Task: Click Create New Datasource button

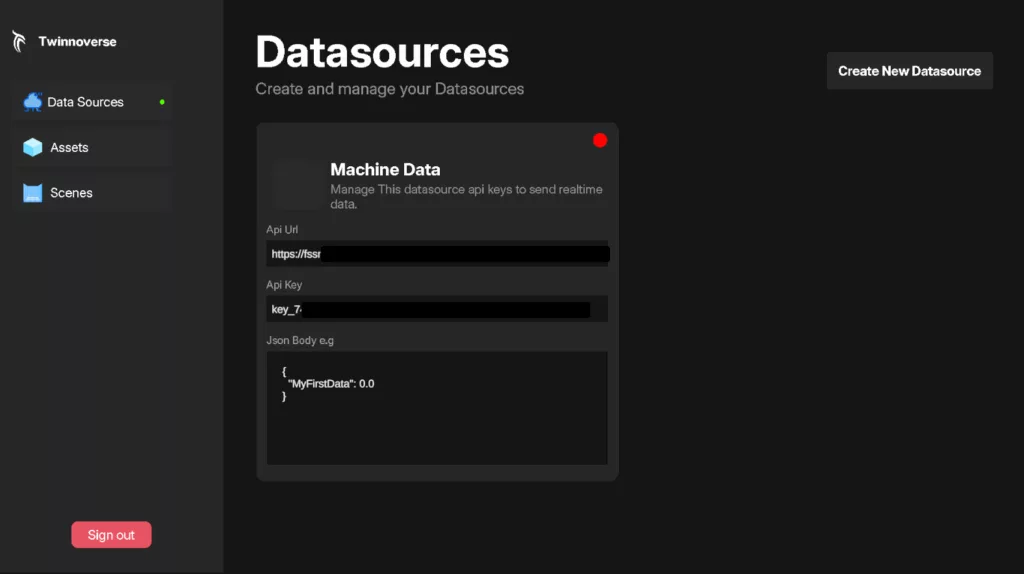Action: click(x=910, y=71)
